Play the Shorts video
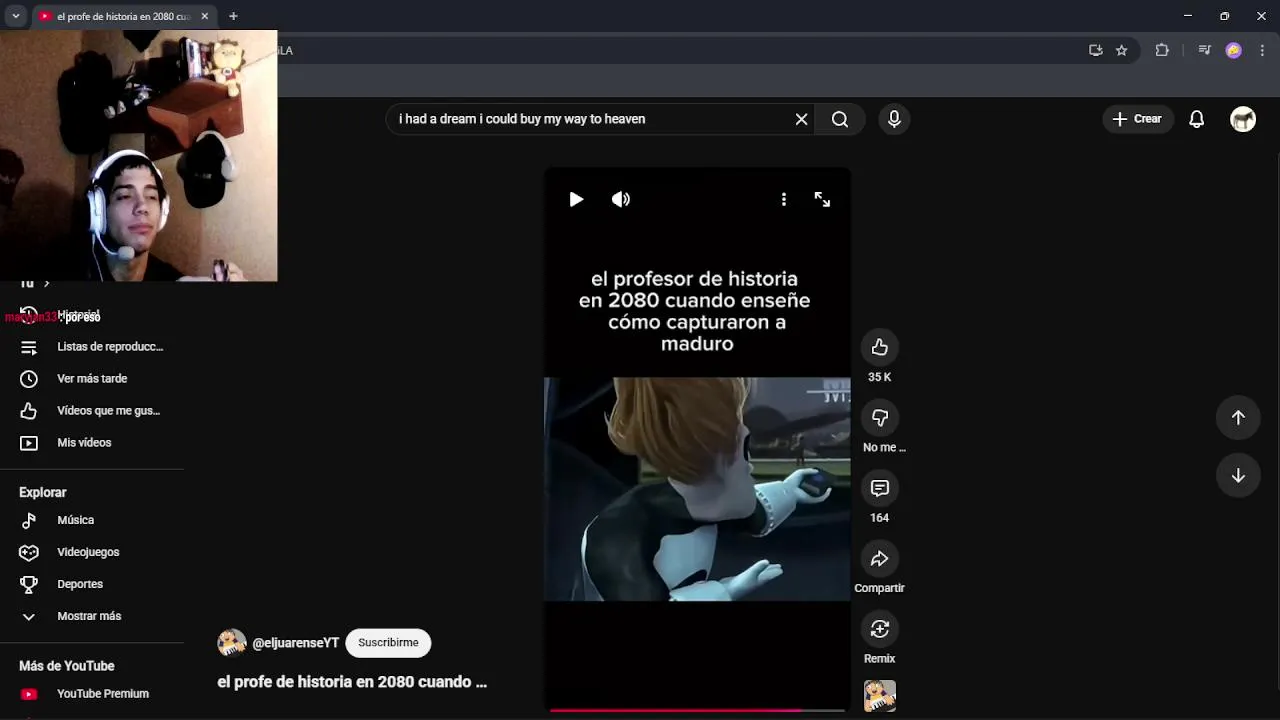 pyautogui.click(x=576, y=199)
